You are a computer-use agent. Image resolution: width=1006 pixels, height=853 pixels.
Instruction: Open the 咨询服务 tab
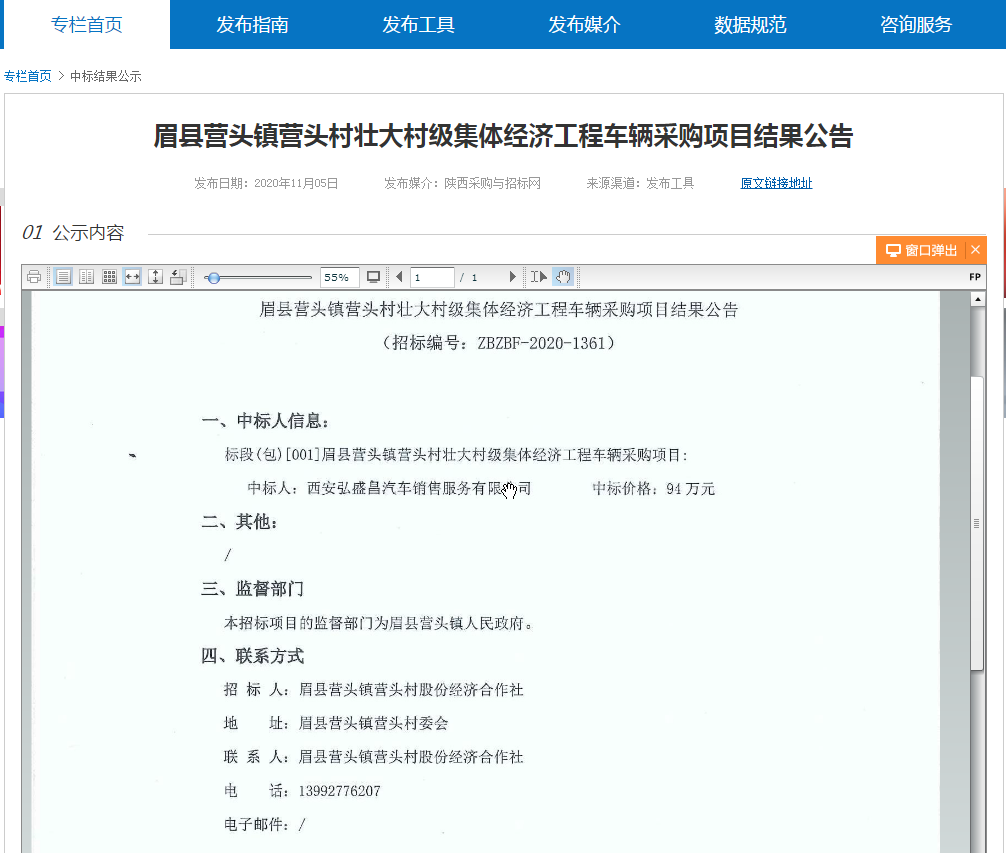click(916, 24)
